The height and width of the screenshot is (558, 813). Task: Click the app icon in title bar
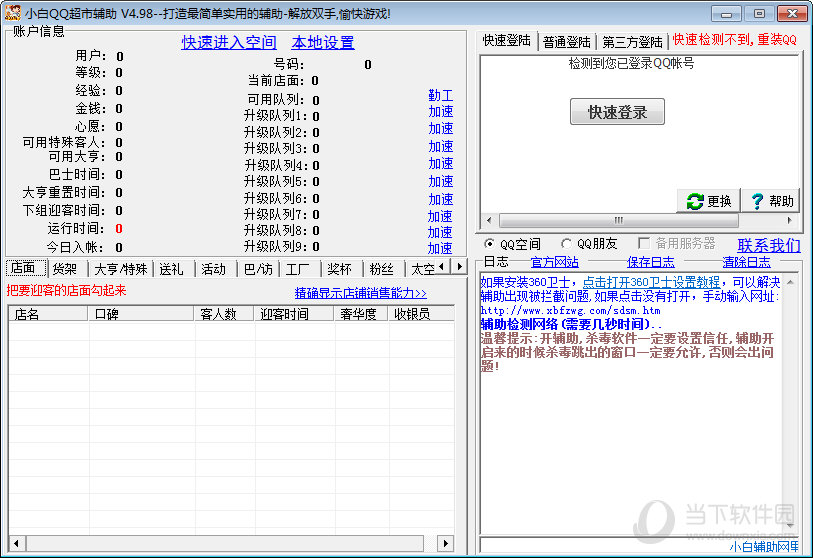click(x=12, y=13)
